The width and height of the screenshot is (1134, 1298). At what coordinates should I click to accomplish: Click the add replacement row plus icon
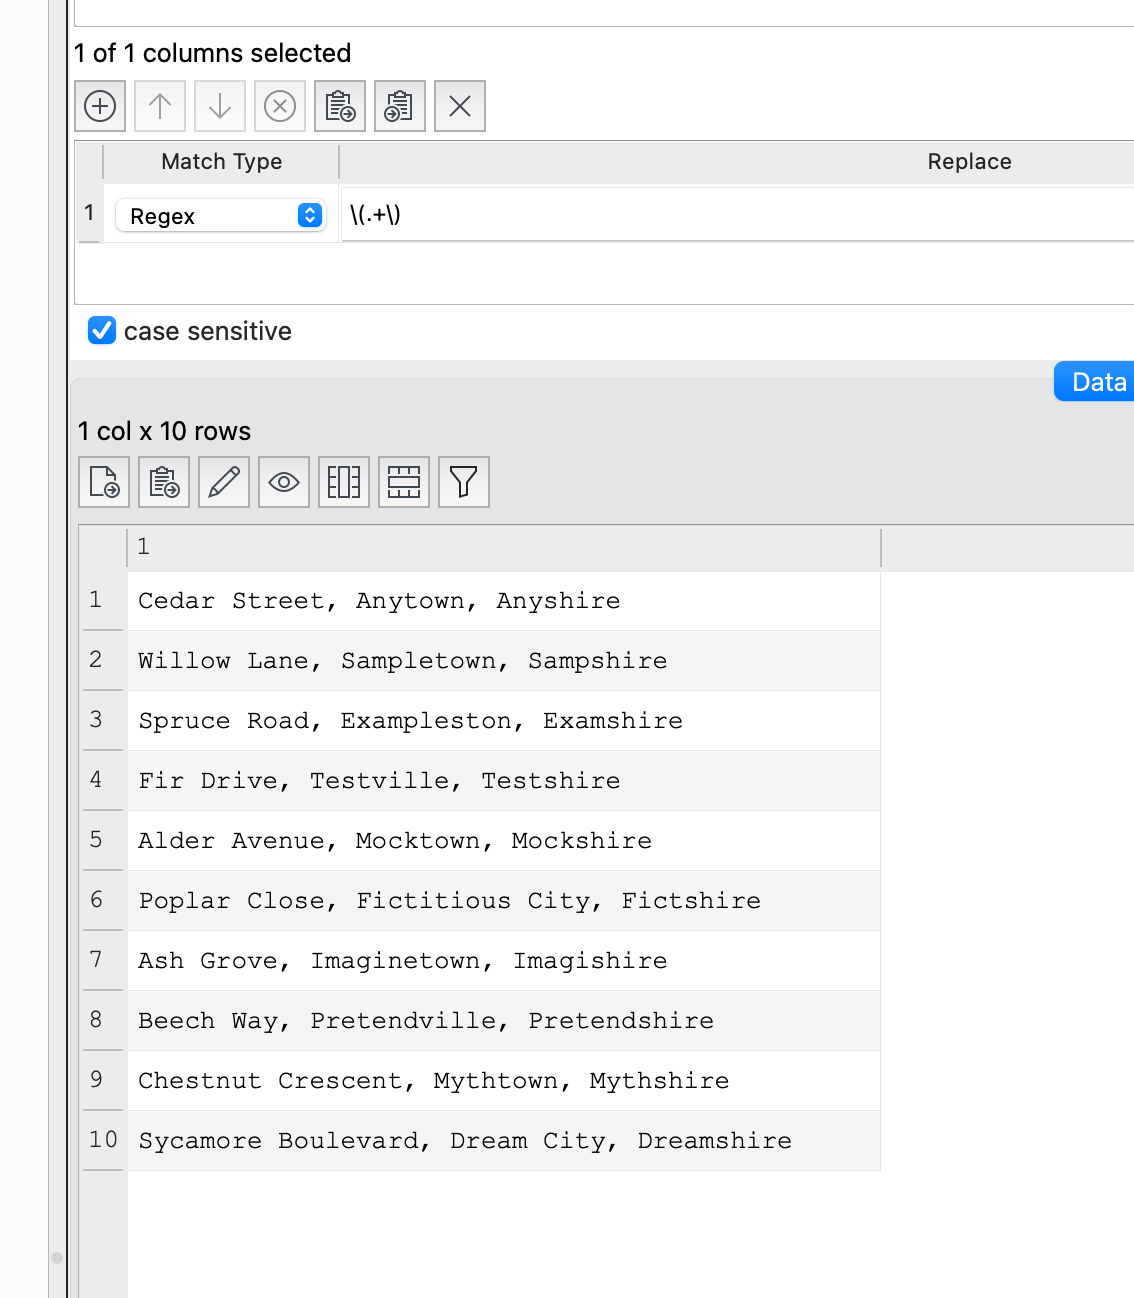[100, 106]
